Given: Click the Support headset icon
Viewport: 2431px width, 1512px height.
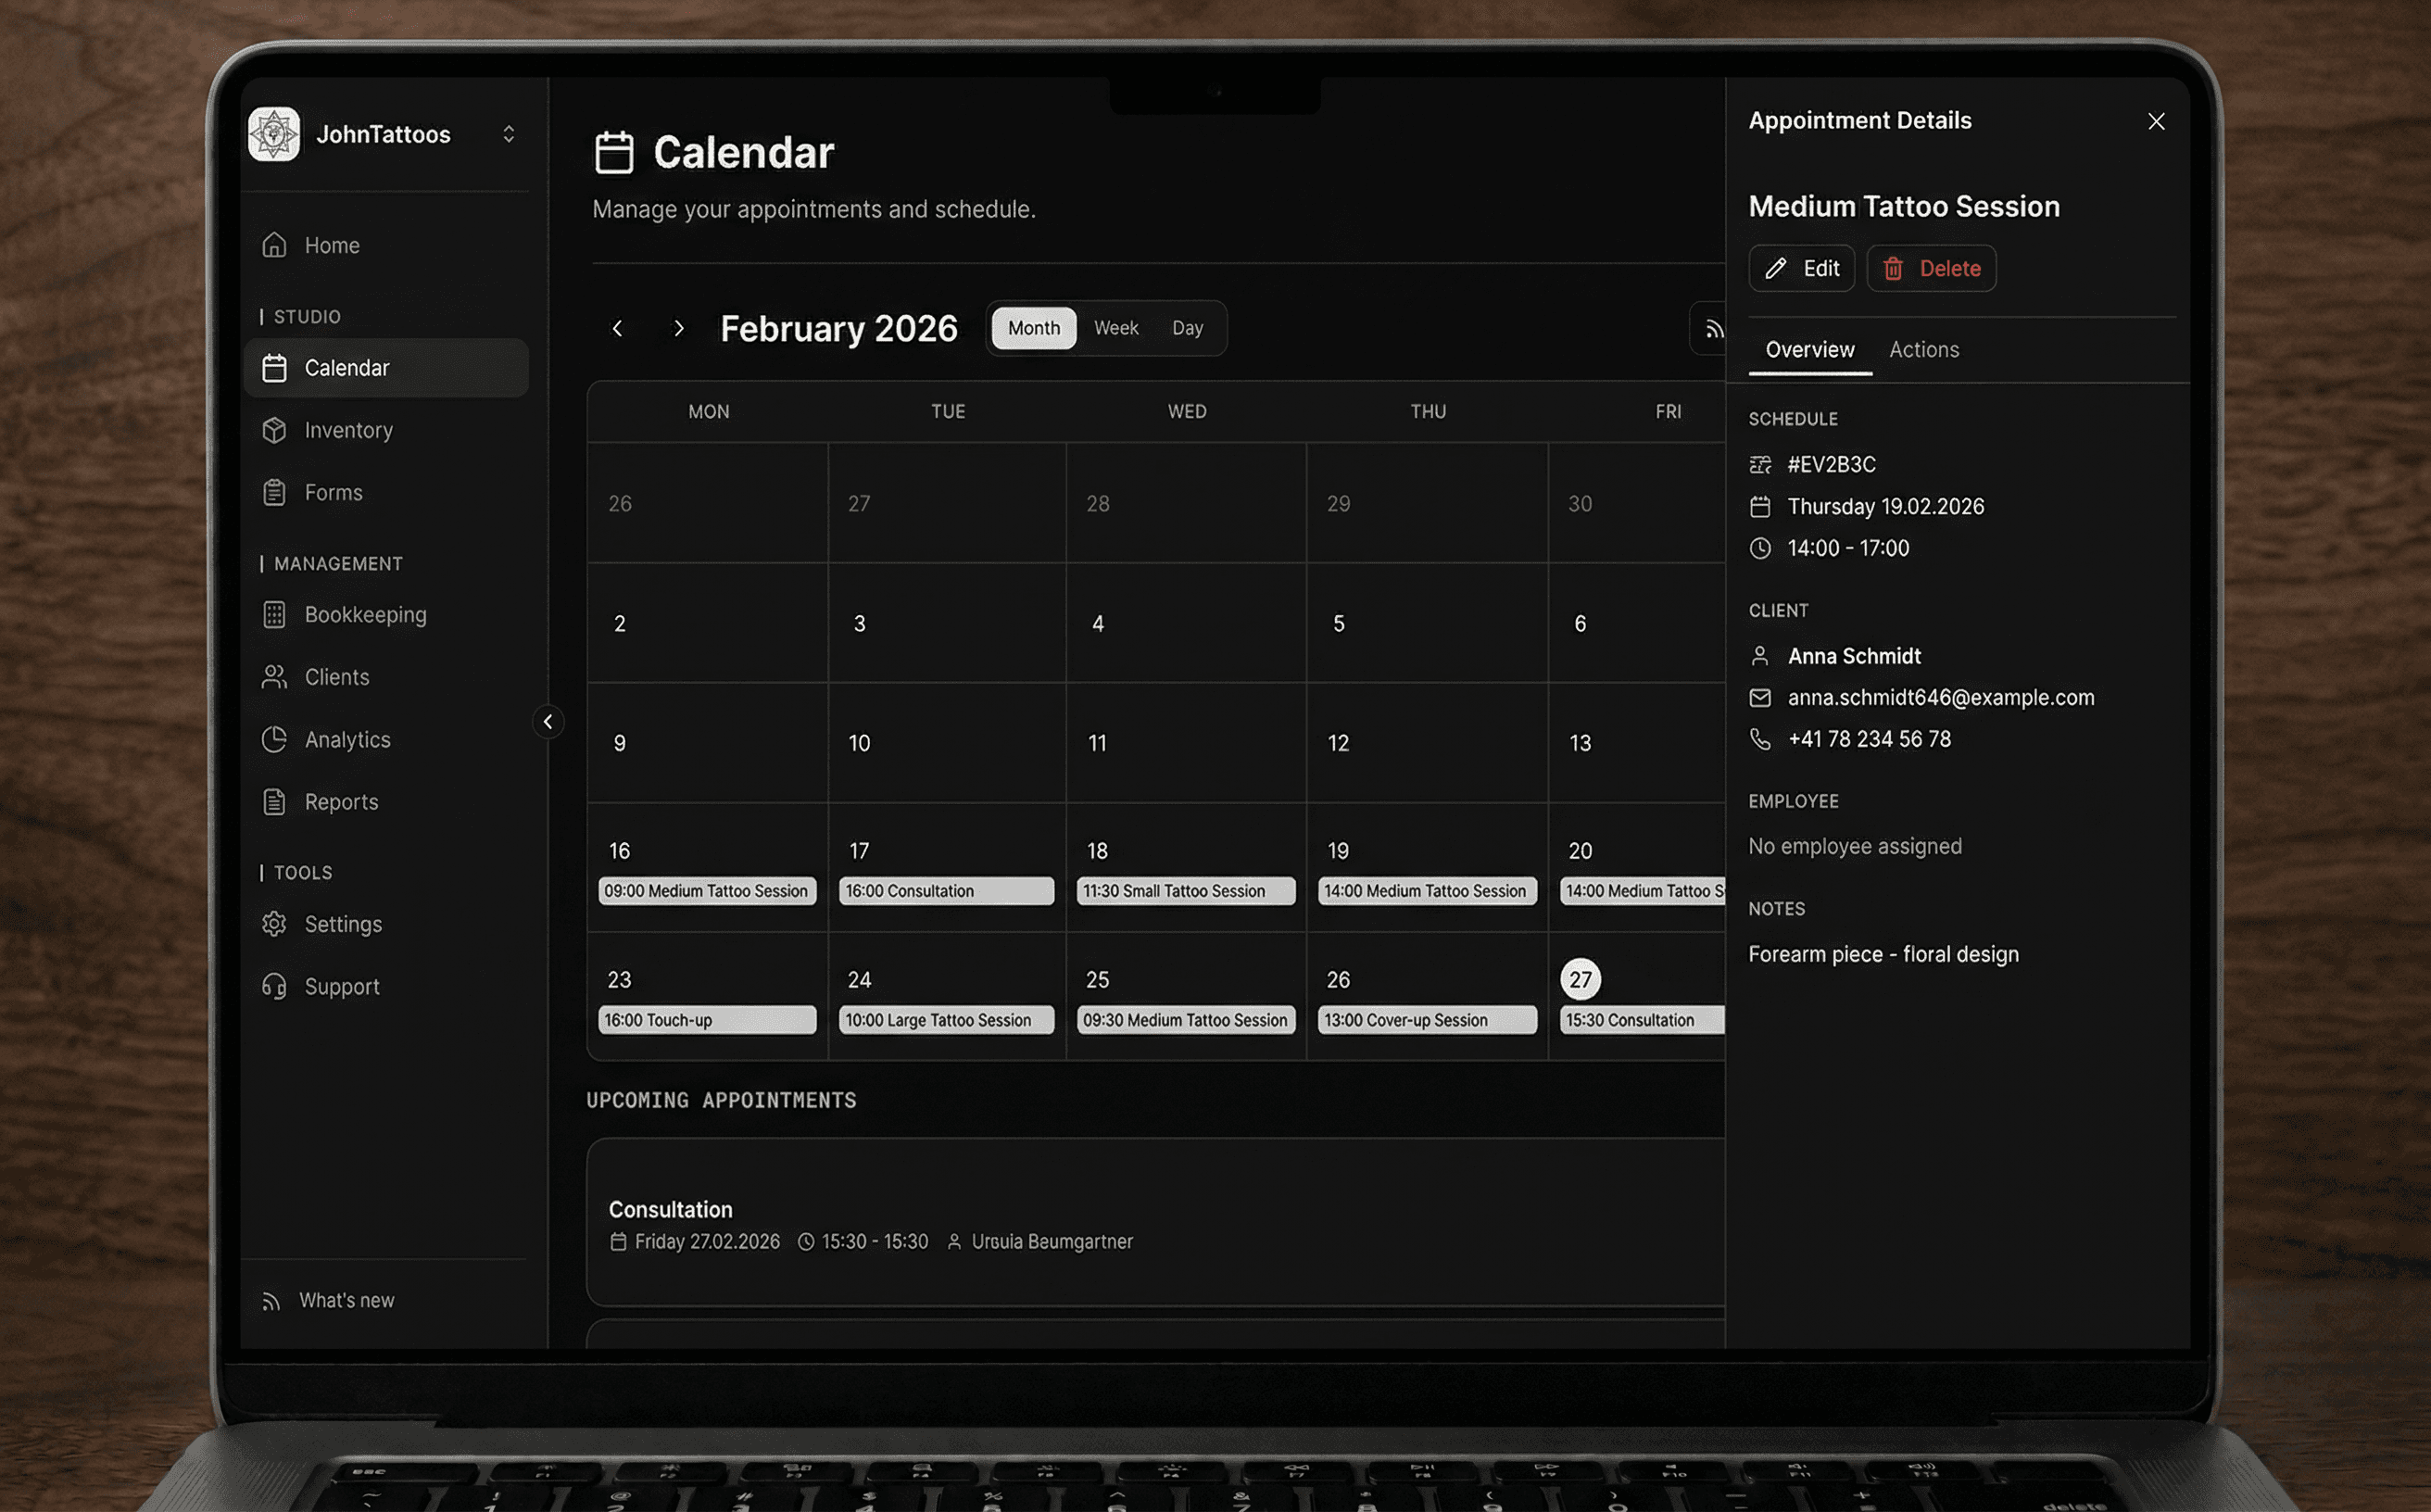Looking at the screenshot, I should click(x=274, y=987).
